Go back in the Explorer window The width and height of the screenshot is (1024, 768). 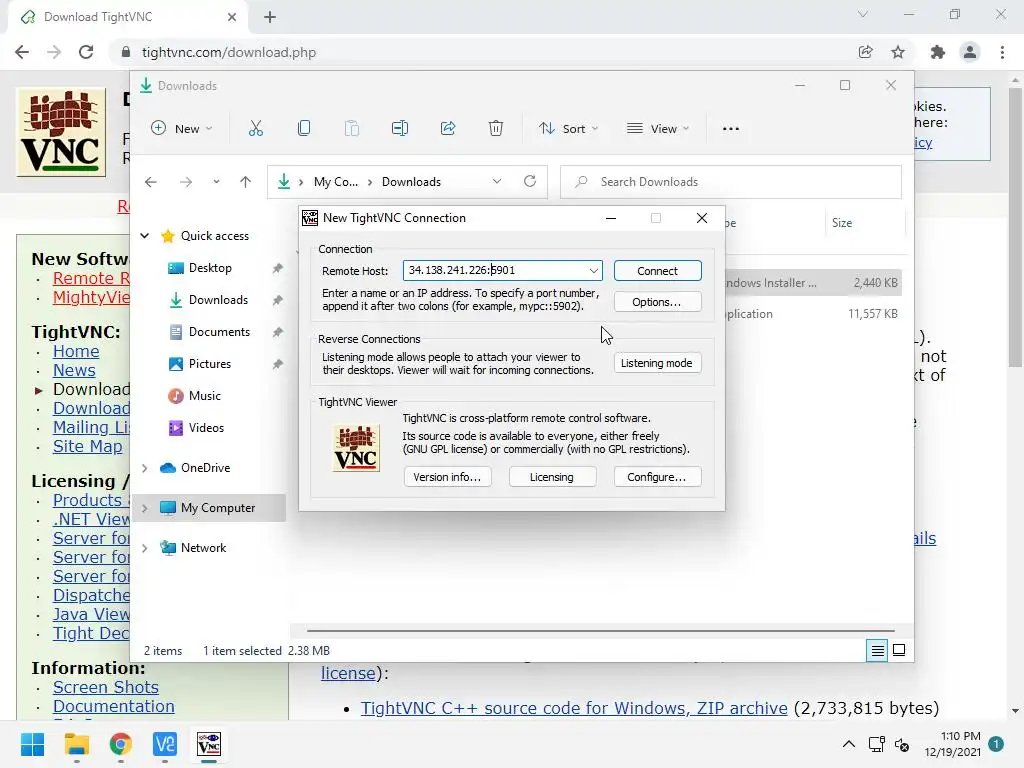point(151,182)
